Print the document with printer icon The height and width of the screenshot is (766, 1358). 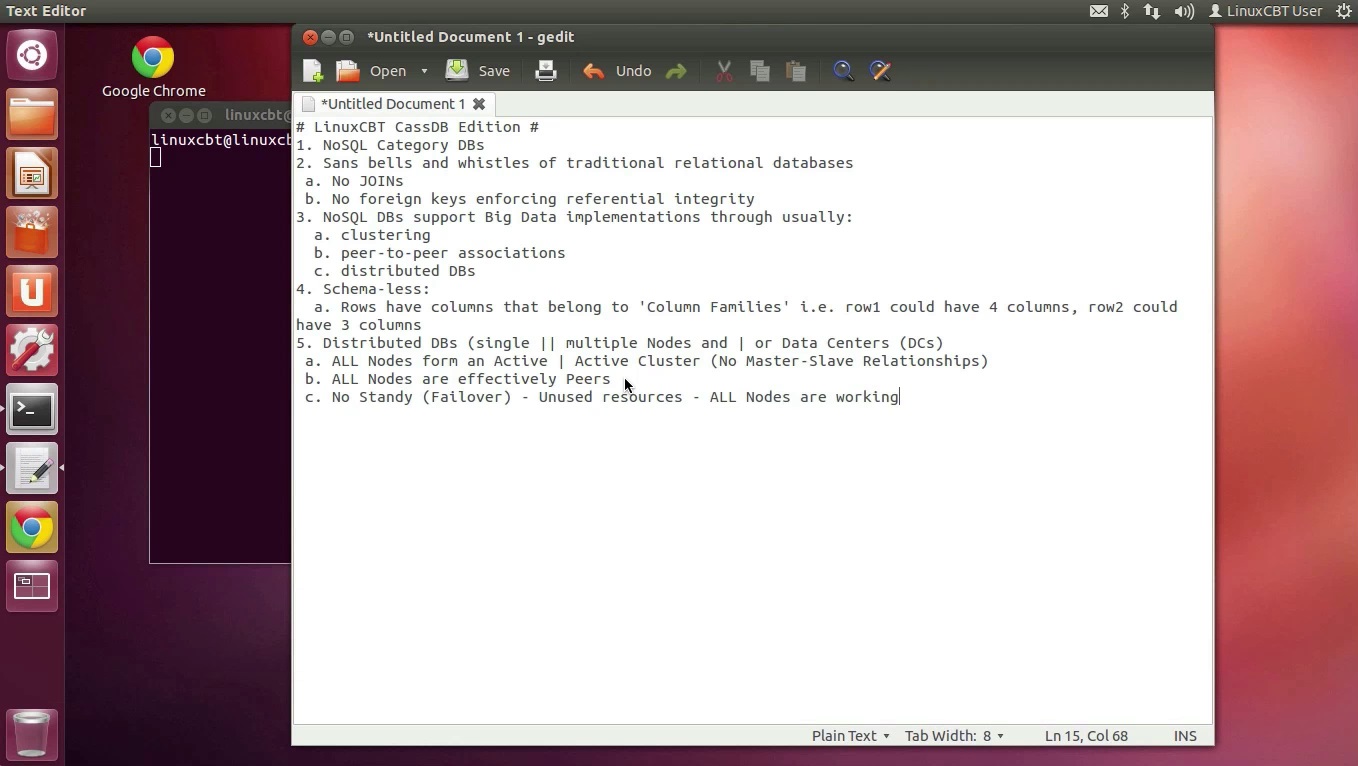point(546,71)
